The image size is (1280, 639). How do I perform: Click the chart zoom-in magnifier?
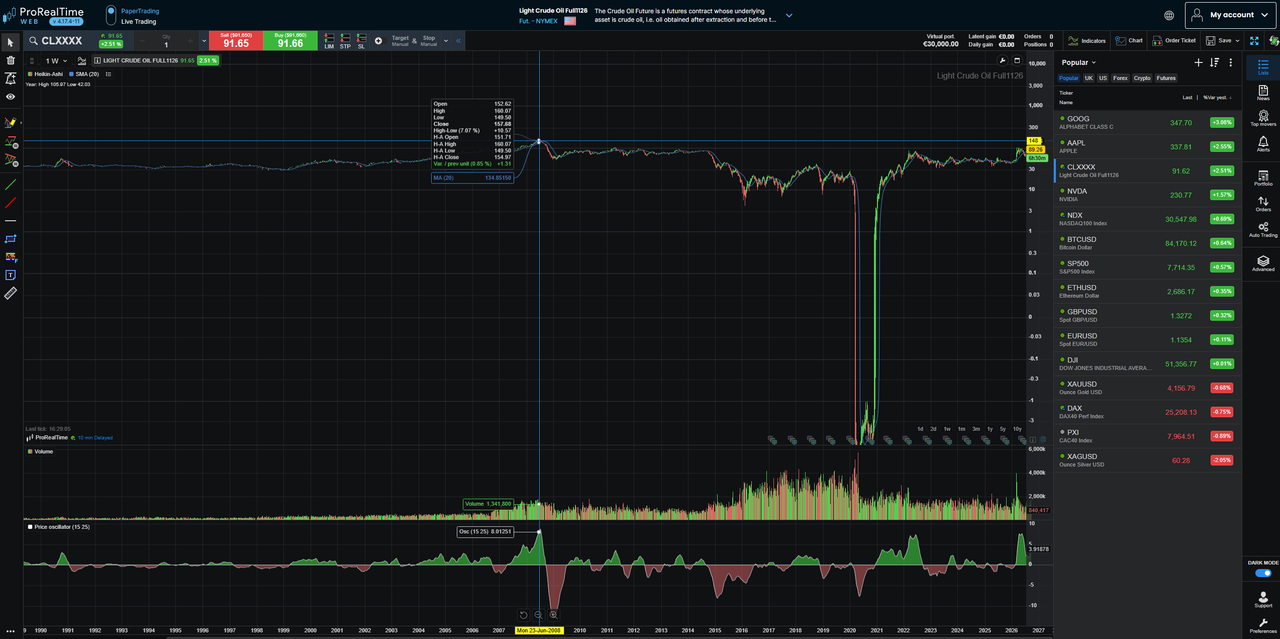[553, 615]
